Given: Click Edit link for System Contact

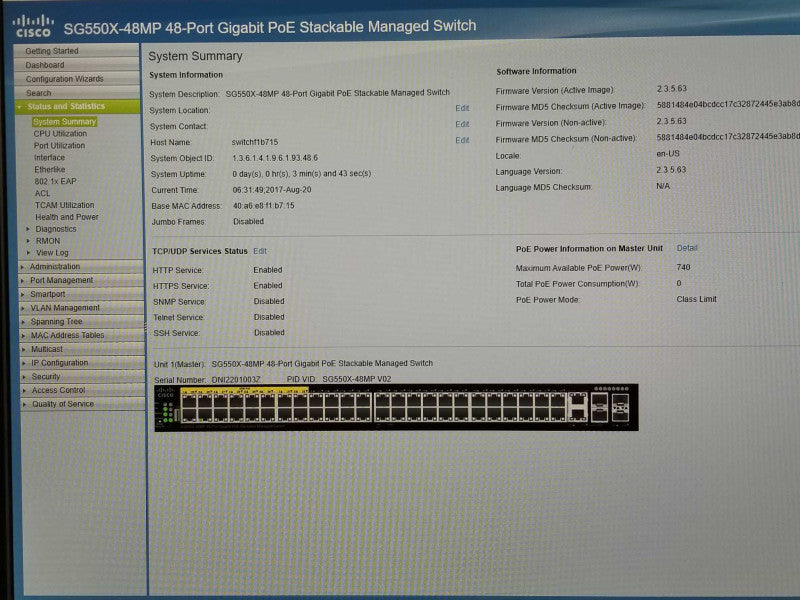Looking at the screenshot, I should point(462,124).
